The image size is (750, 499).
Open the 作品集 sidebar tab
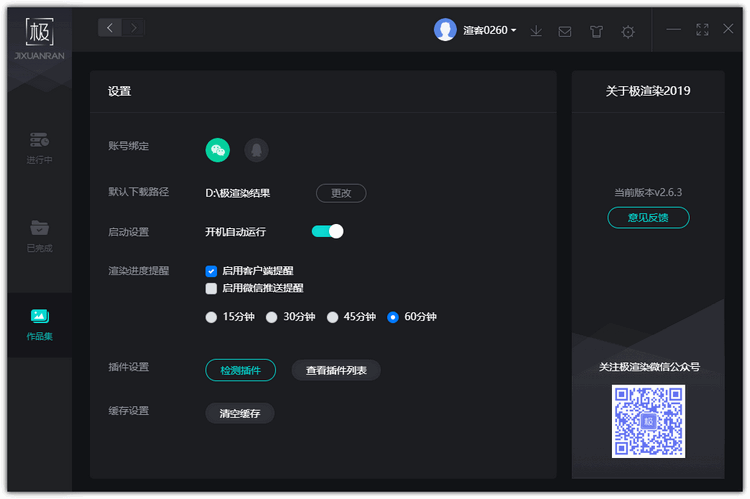pos(39,325)
